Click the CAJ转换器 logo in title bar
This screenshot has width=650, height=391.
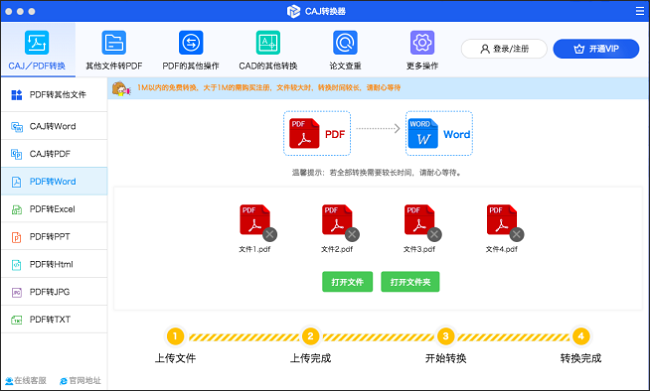point(293,11)
